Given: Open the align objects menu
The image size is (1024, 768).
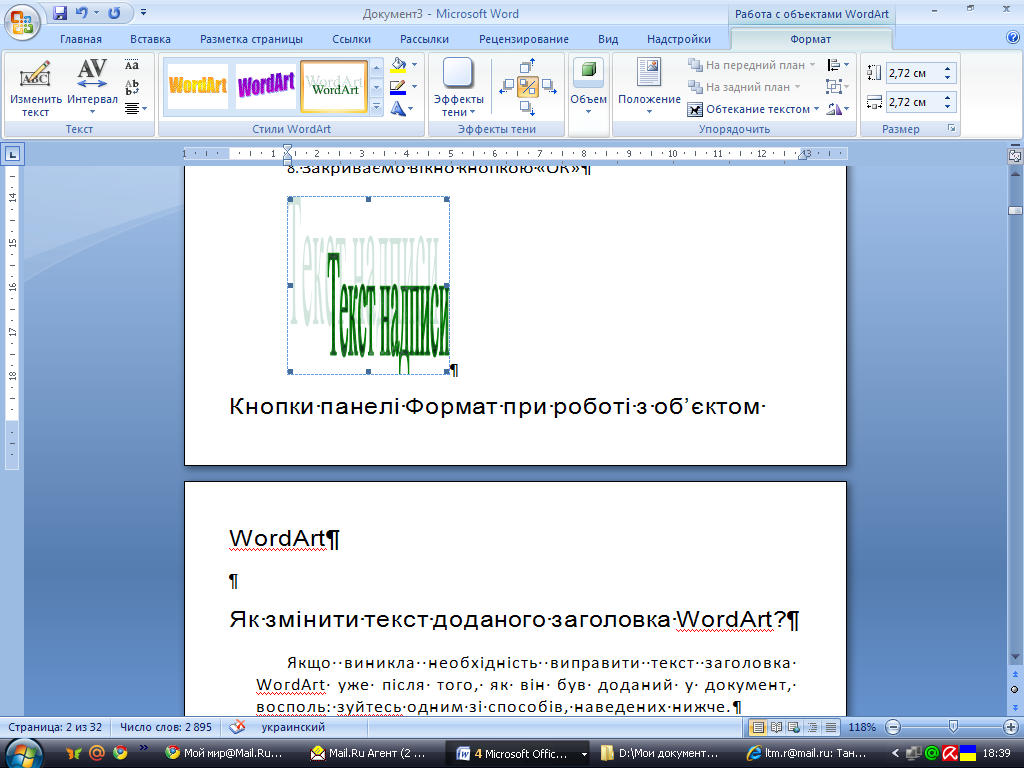Looking at the screenshot, I should coord(838,65).
